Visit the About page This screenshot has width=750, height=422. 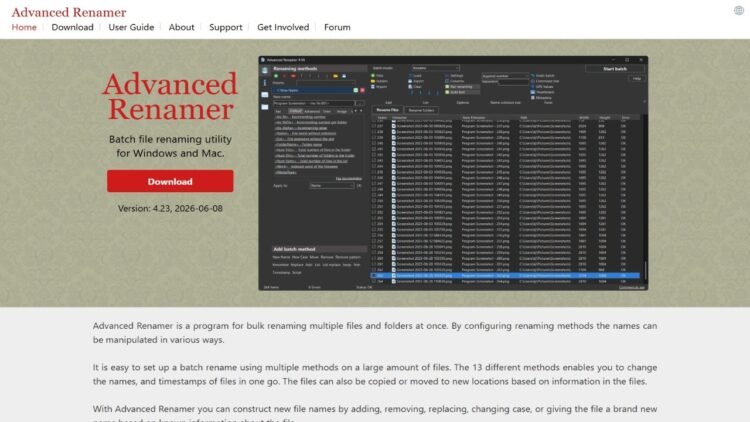click(x=181, y=27)
